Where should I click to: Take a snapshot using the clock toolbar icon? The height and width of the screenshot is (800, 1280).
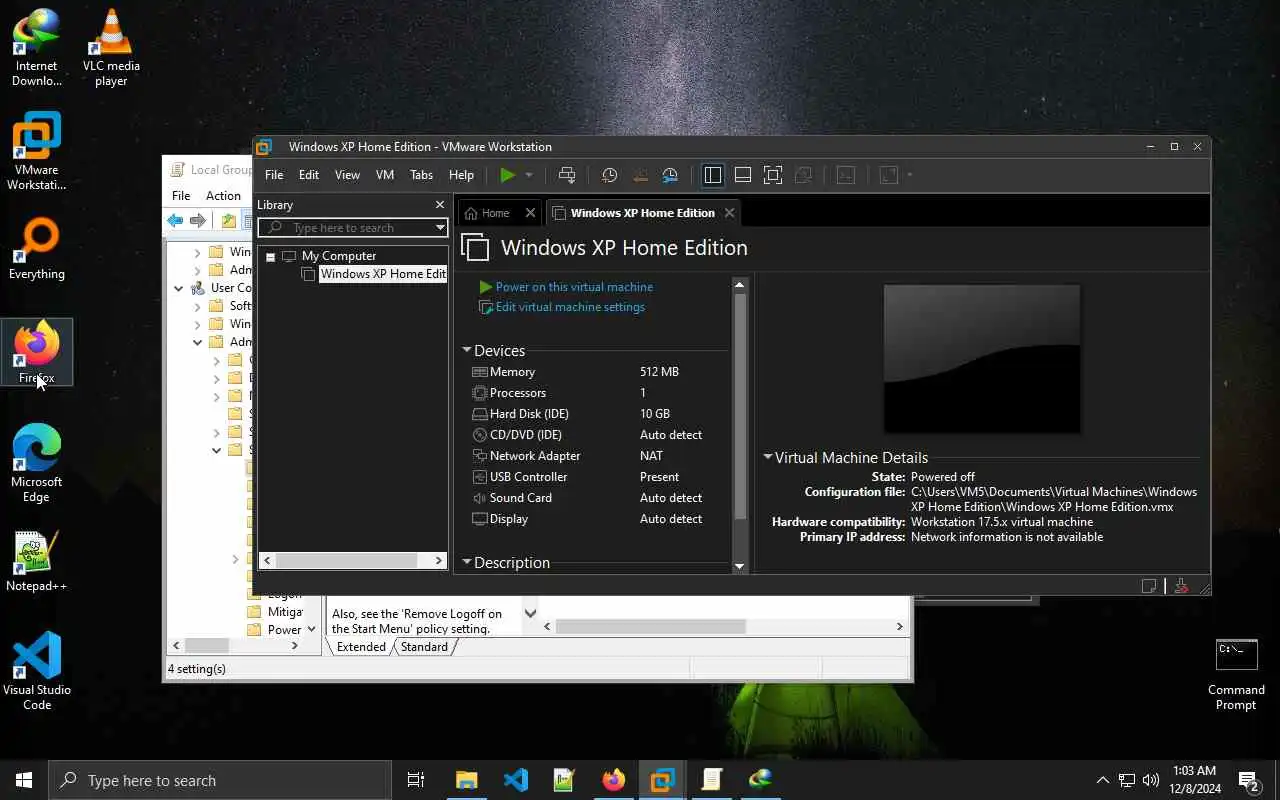(x=609, y=175)
